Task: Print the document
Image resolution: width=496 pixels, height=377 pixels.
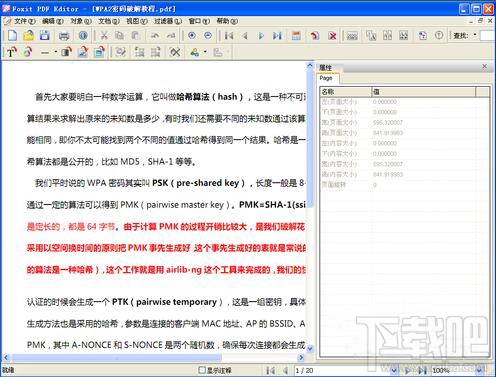Action: click(64, 35)
